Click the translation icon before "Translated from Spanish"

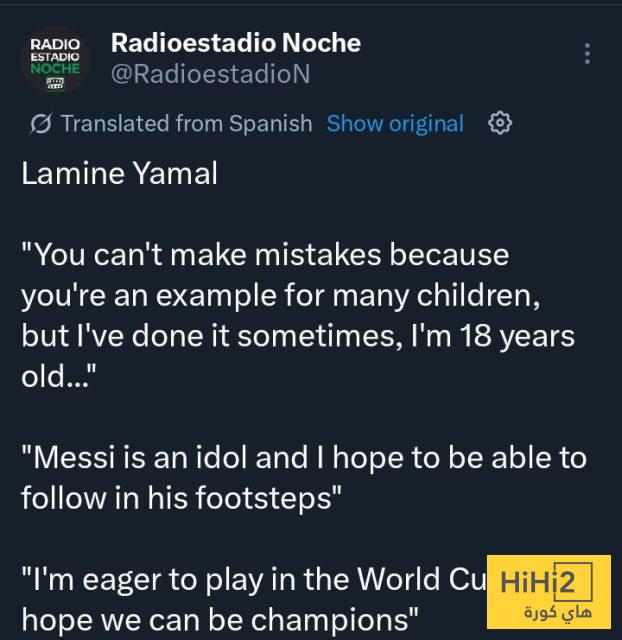tap(41, 124)
